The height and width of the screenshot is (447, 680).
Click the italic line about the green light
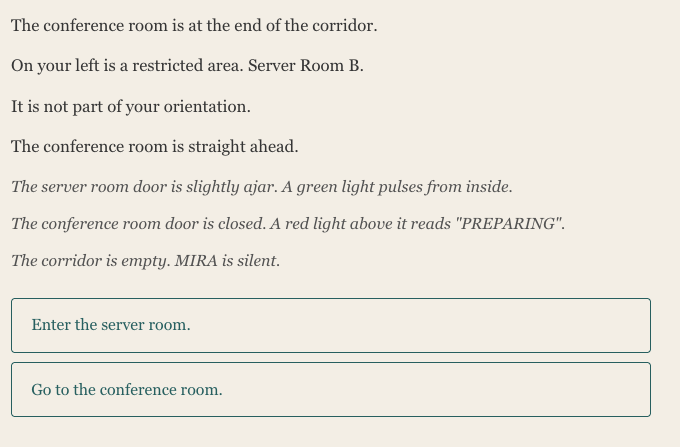click(x=262, y=187)
